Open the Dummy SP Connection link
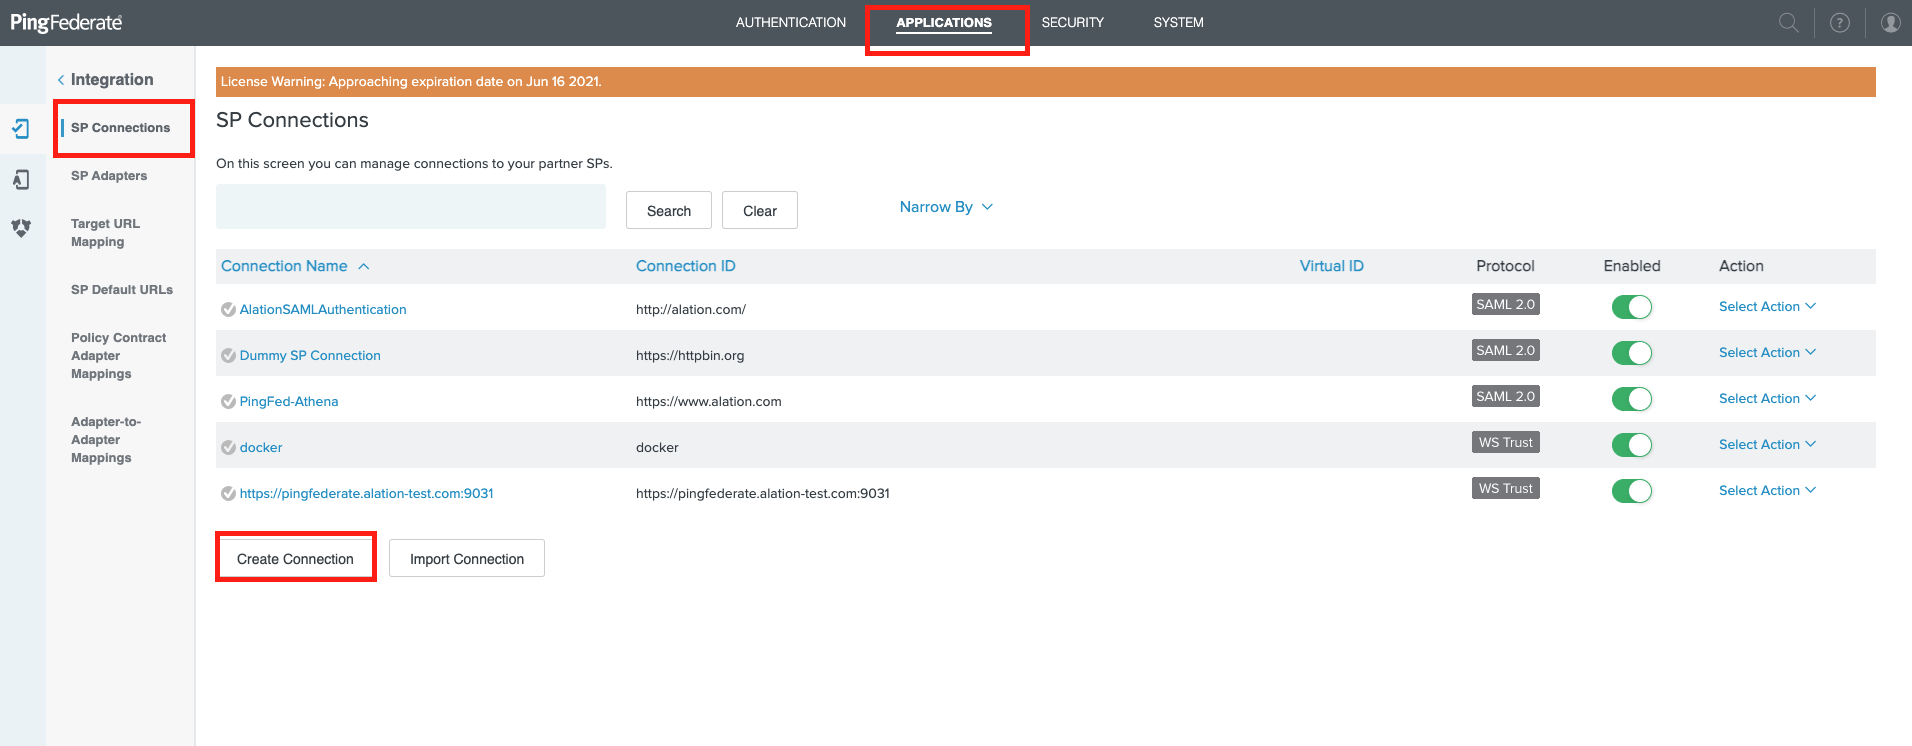The height and width of the screenshot is (746, 1912). coord(310,356)
